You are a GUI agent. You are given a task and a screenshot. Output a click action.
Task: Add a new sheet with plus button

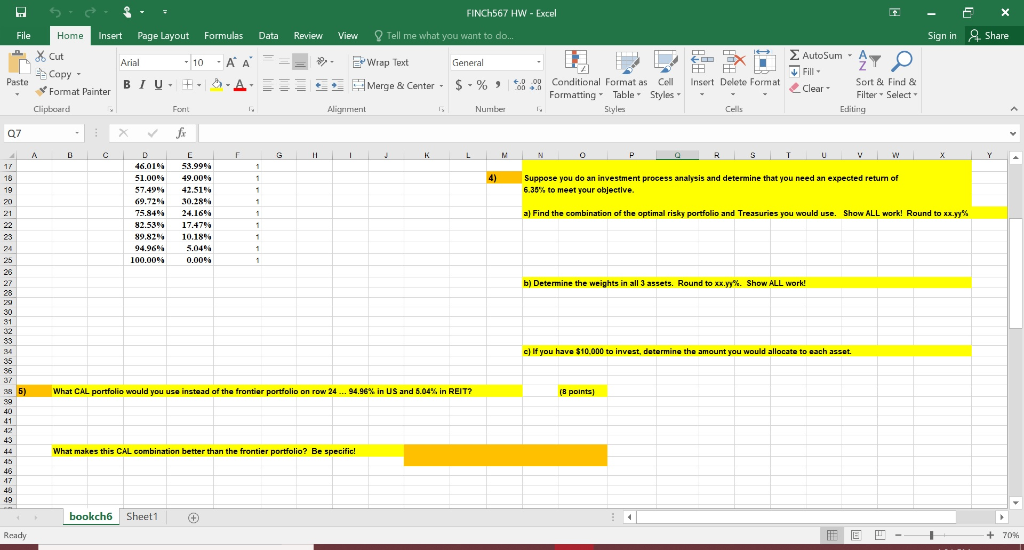point(193,517)
